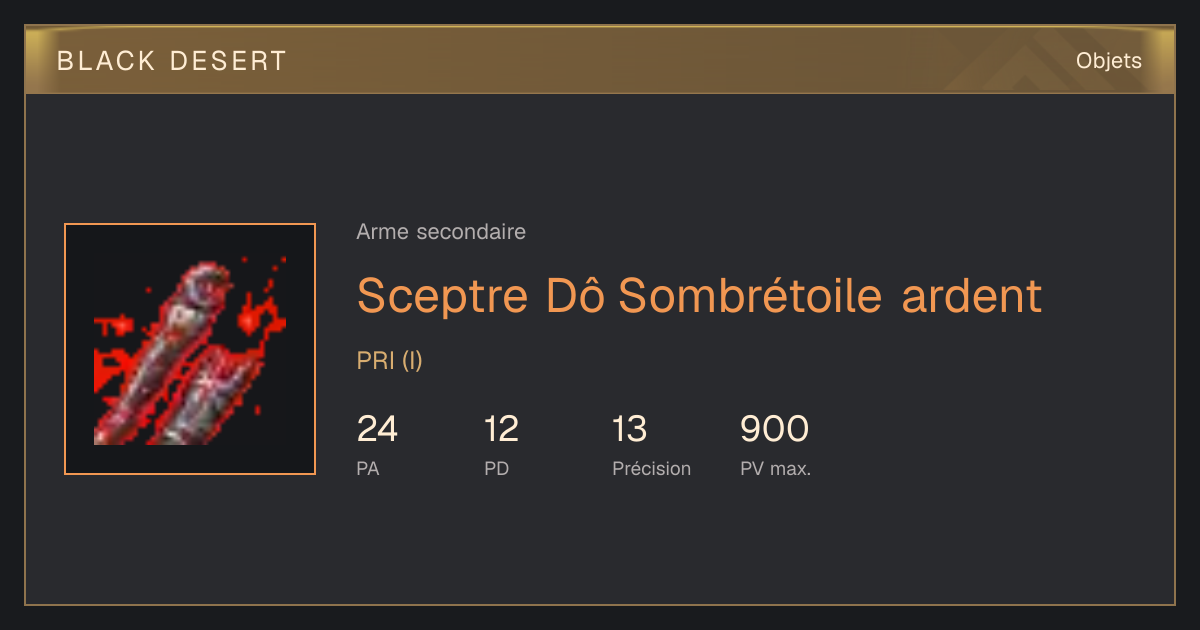
Task: Click the PA stat label
Action: click(x=368, y=468)
